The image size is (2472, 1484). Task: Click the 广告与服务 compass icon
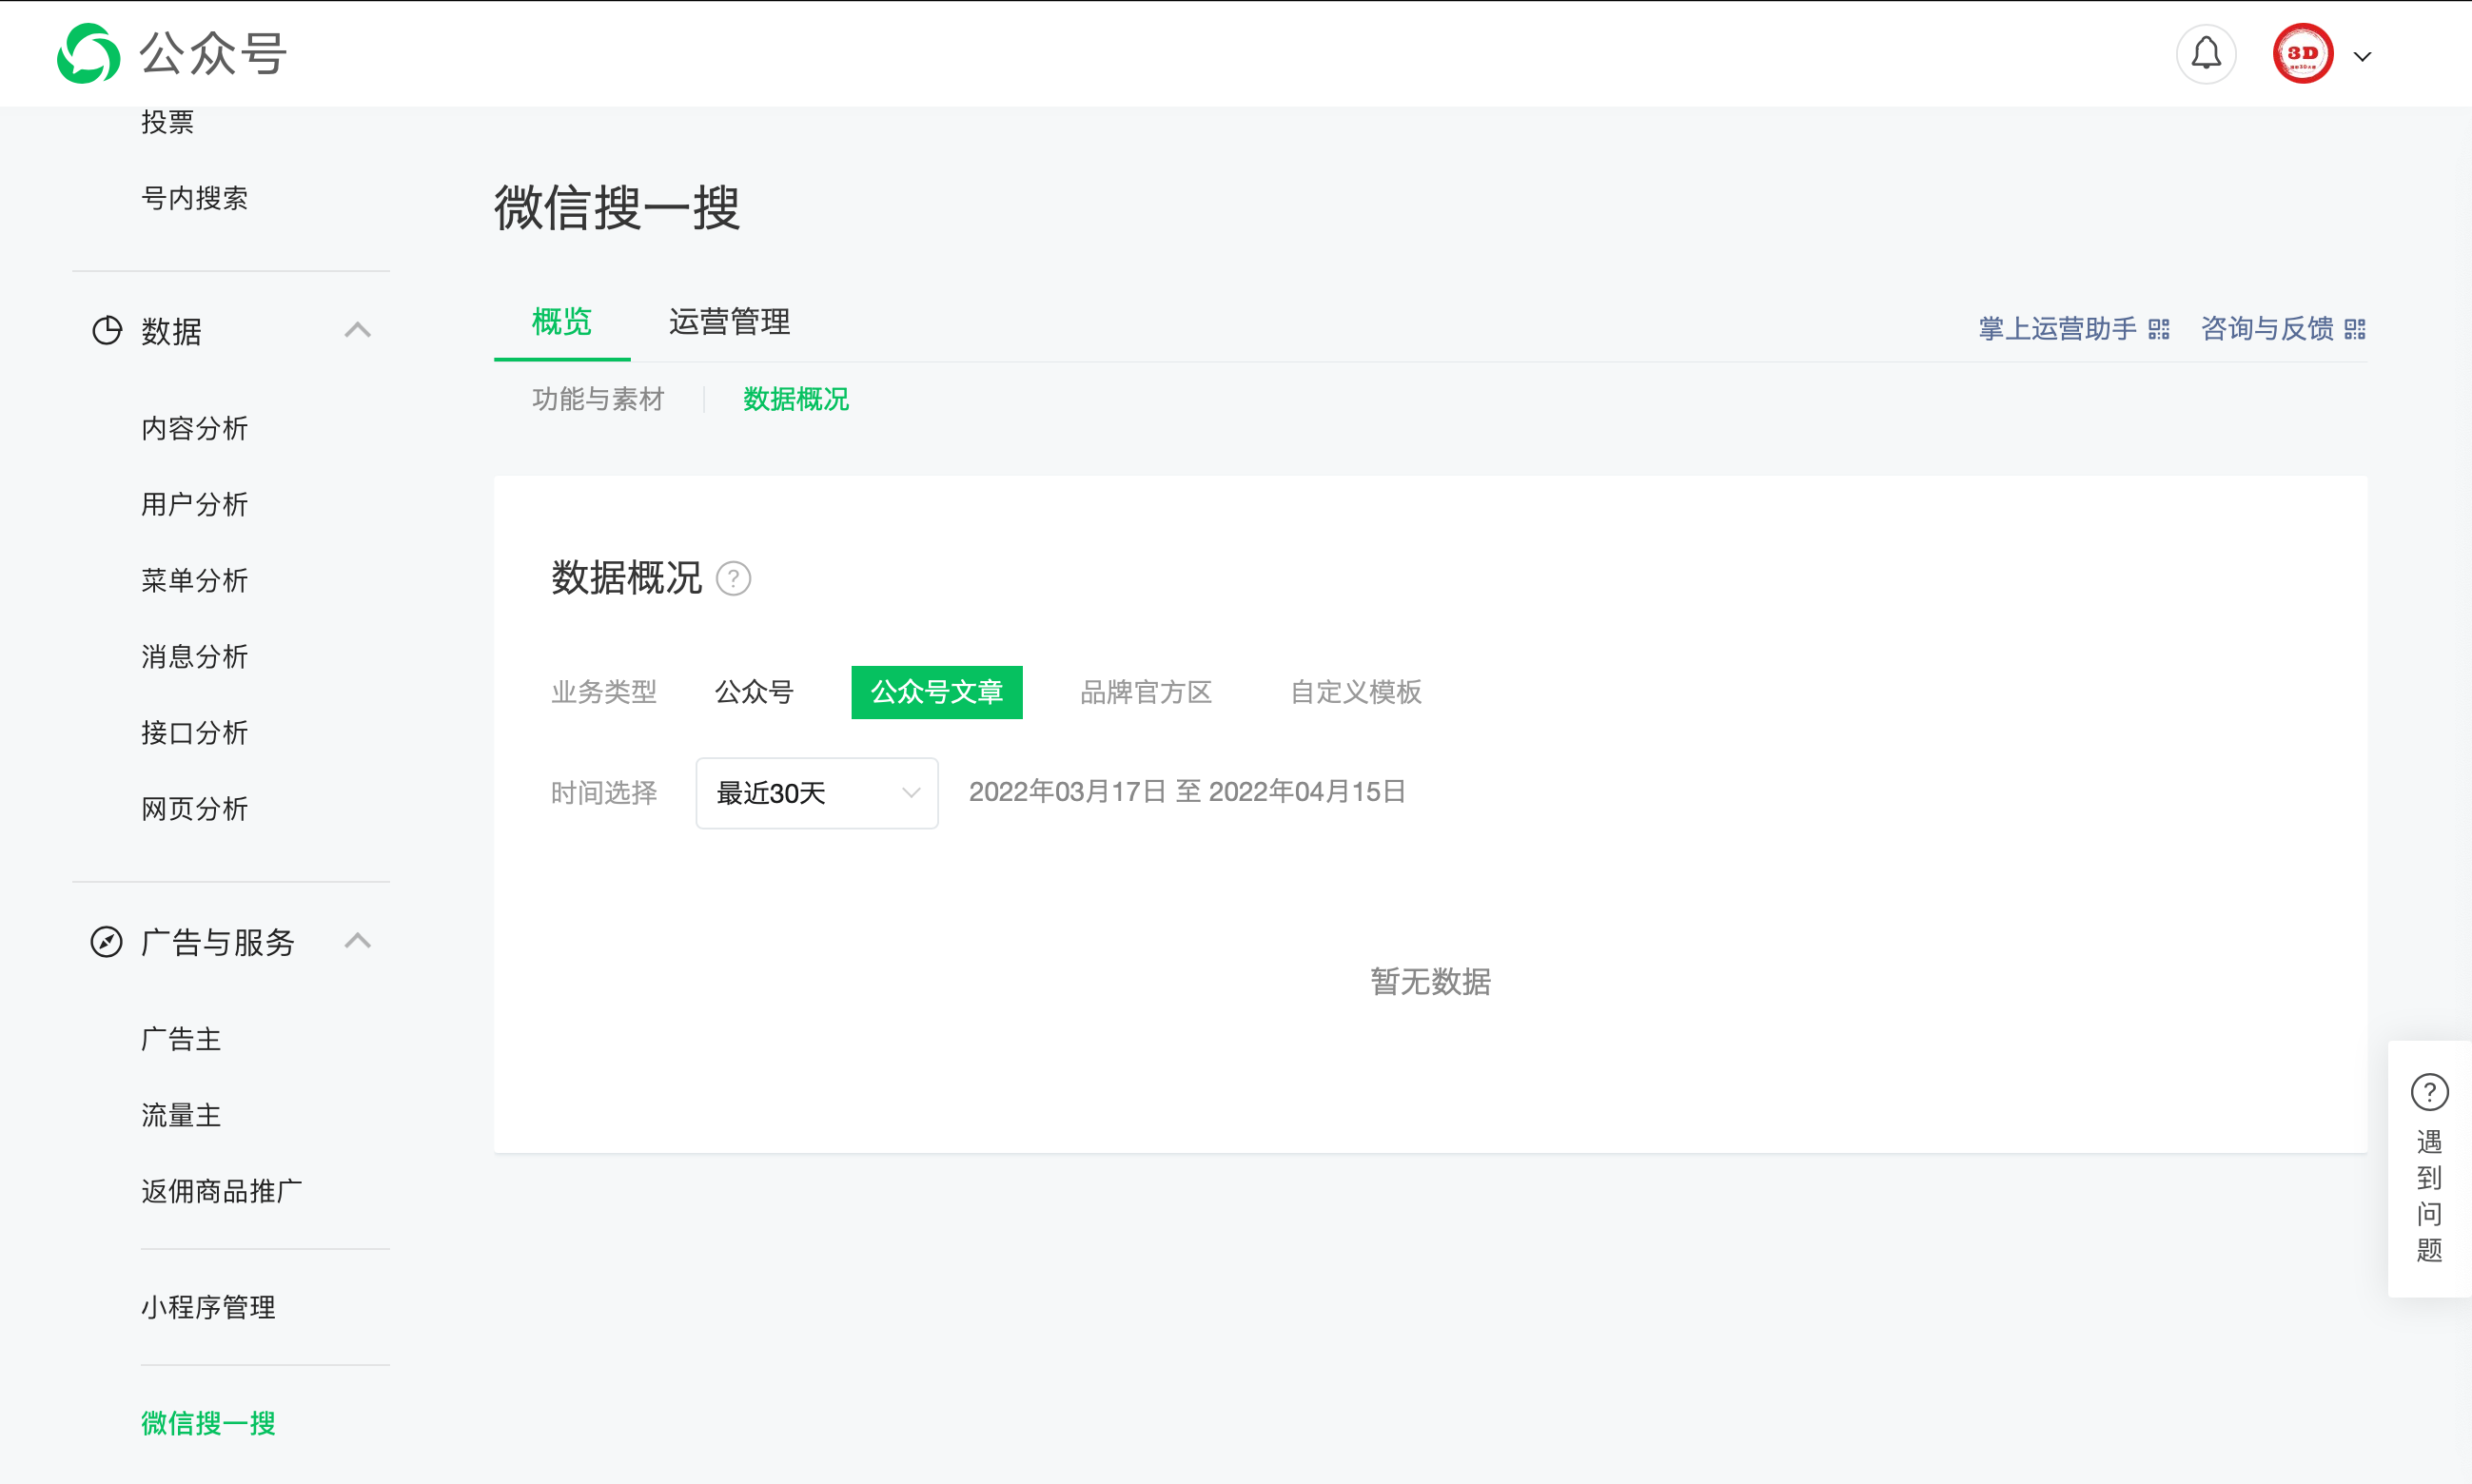click(x=107, y=941)
